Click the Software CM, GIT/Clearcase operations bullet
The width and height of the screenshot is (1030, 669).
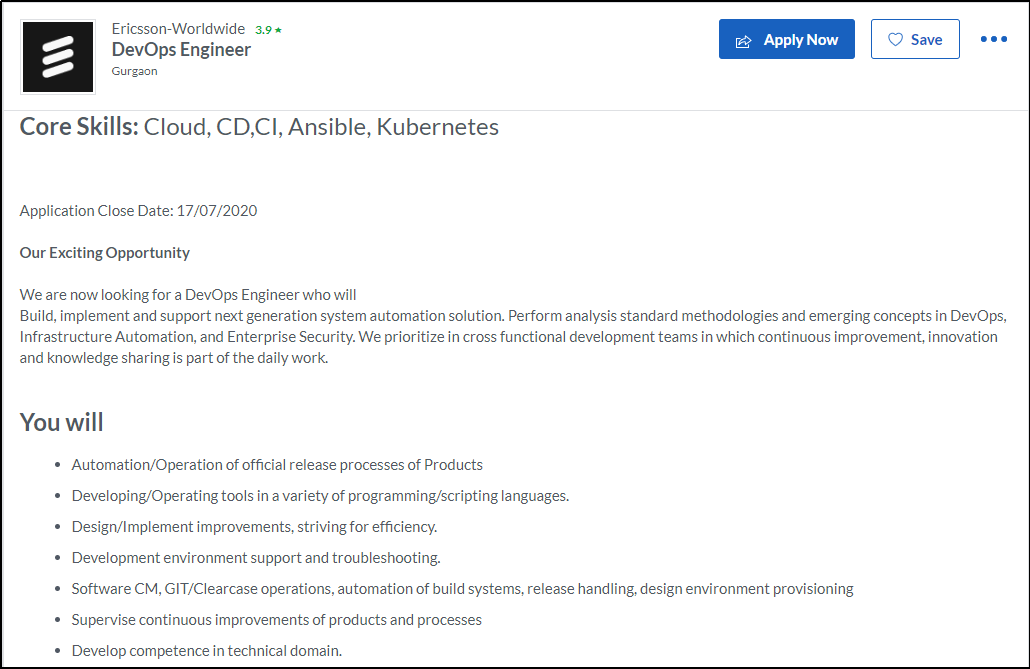(x=462, y=589)
